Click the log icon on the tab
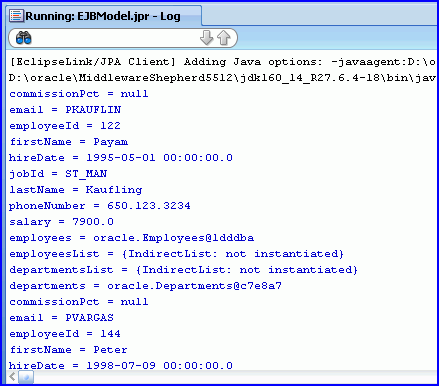This screenshot has height=386, width=439. 16,16
